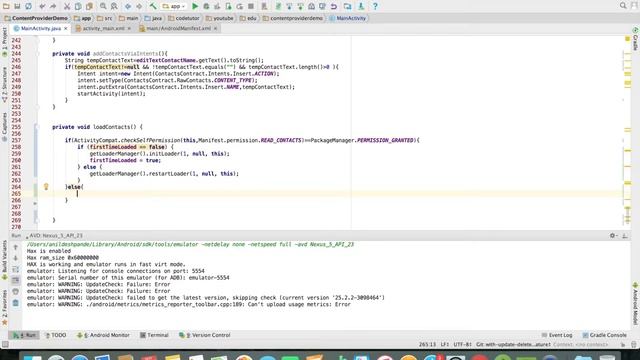
Task: Click the up arrow in Run console
Action: [x=16, y=247]
